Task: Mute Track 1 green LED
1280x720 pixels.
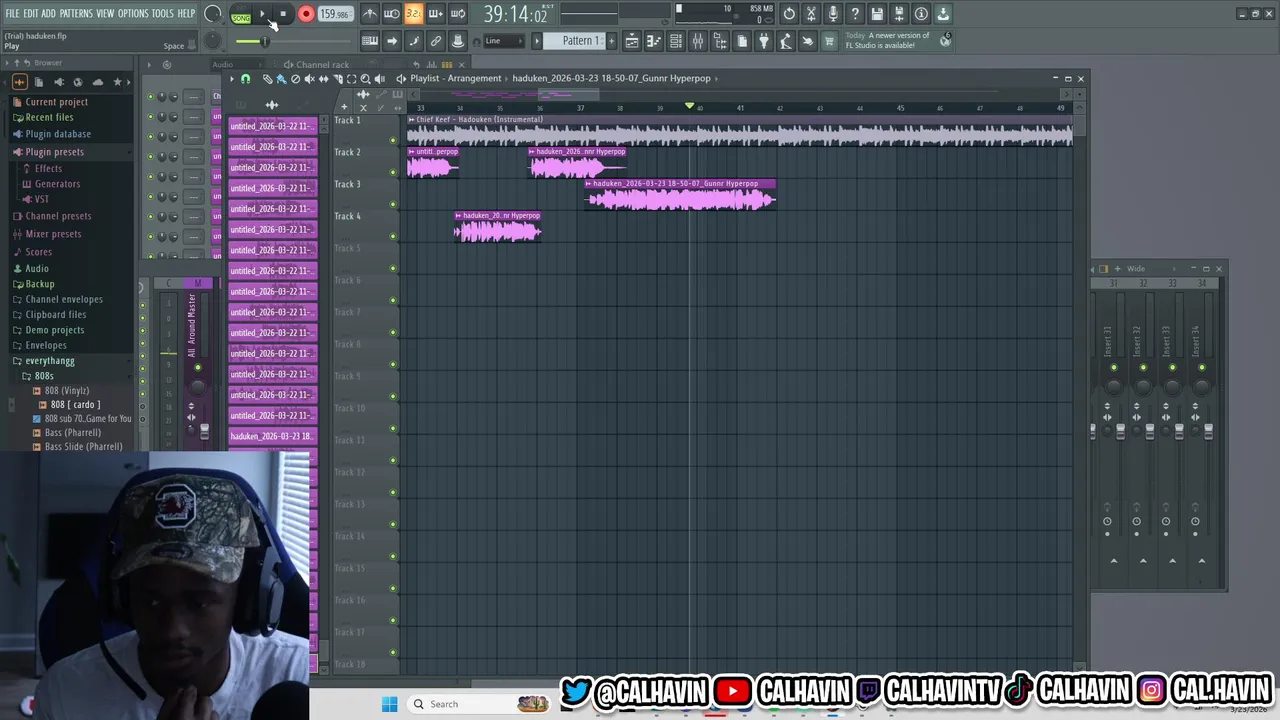Action: point(393,140)
